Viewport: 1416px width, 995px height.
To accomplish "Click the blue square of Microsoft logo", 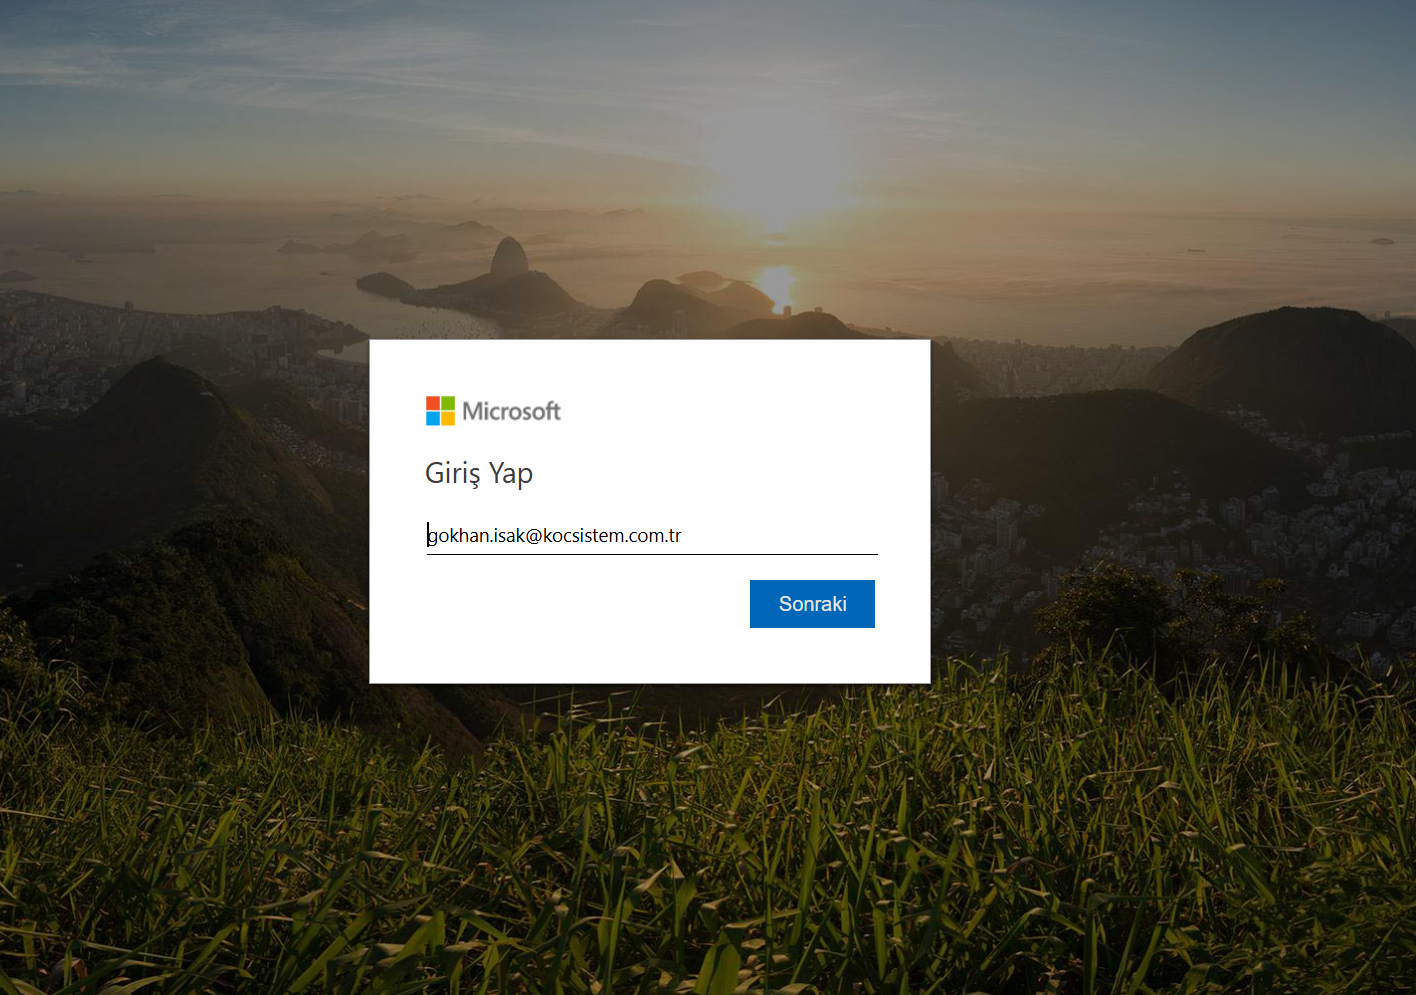I will pos(433,418).
